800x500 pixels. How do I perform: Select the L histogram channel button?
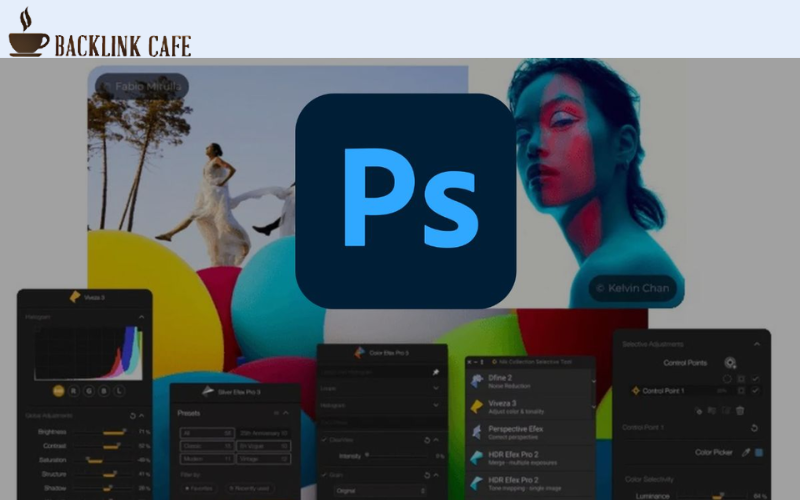tap(119, 391)
